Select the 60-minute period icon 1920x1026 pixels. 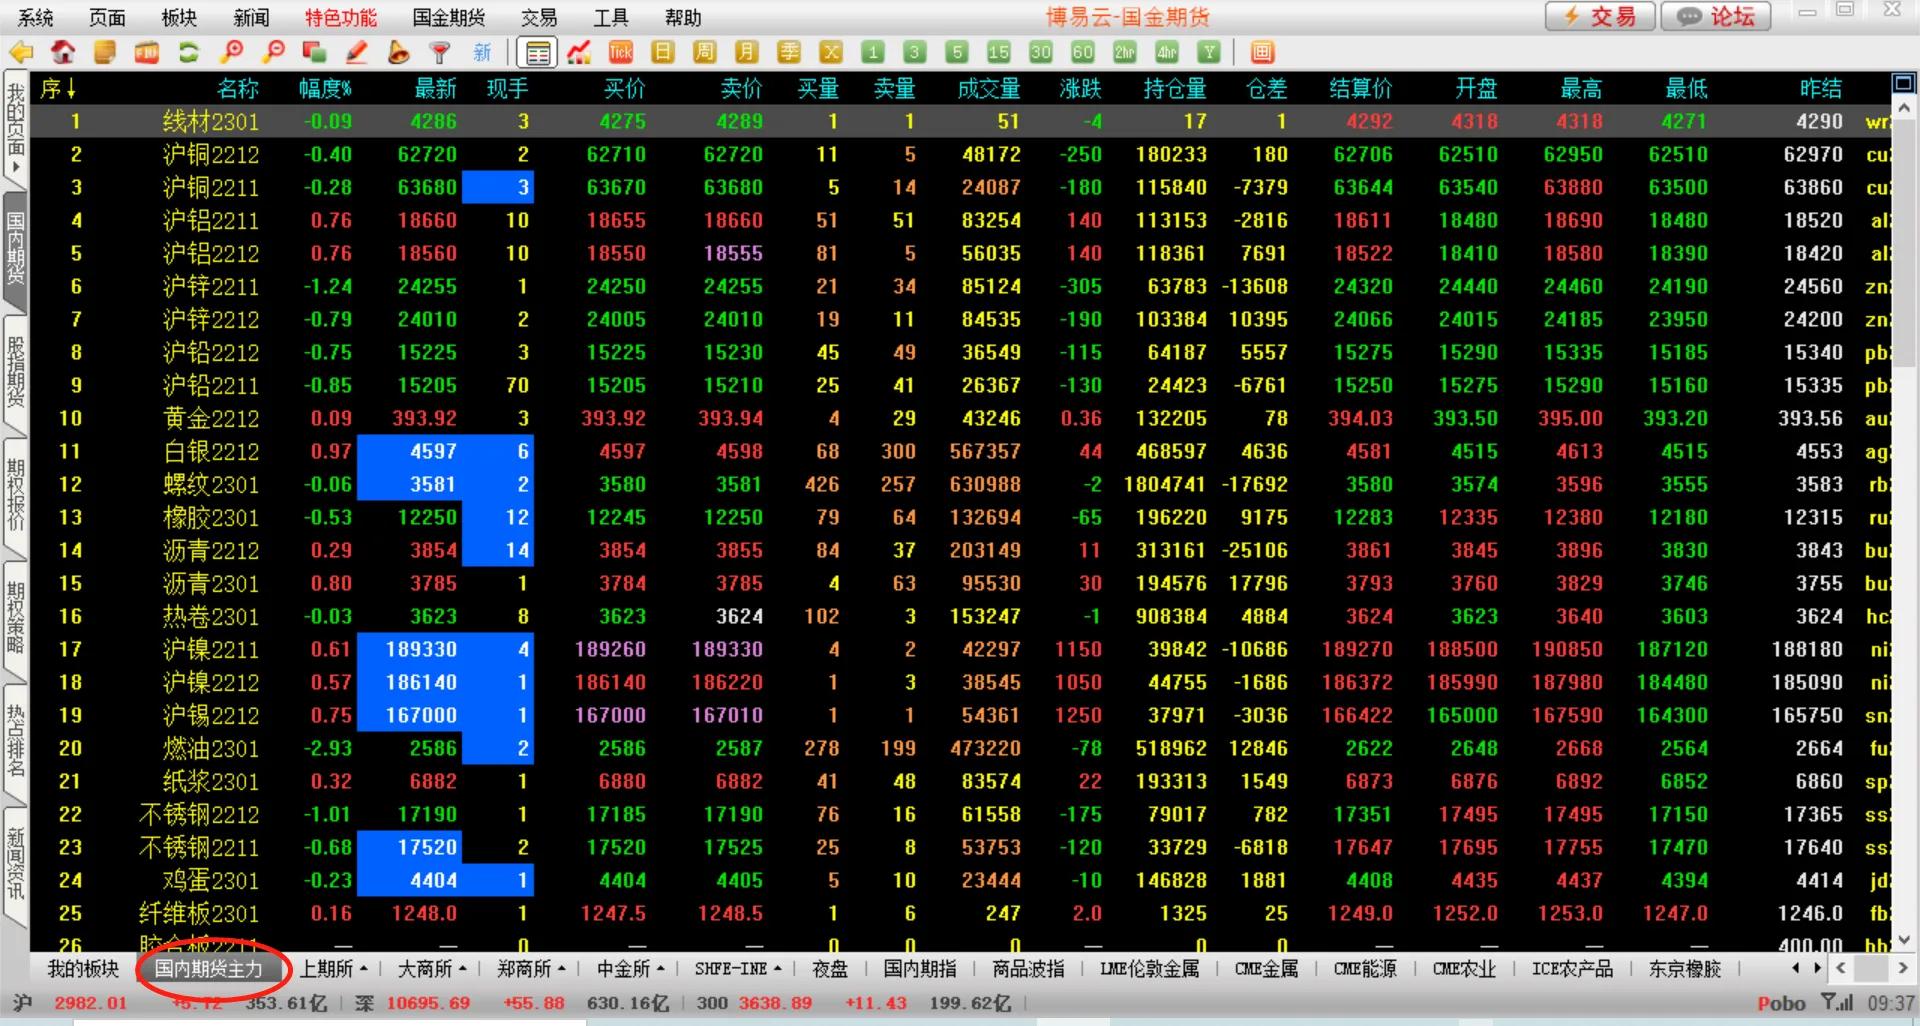click(x=1083, y=53)
